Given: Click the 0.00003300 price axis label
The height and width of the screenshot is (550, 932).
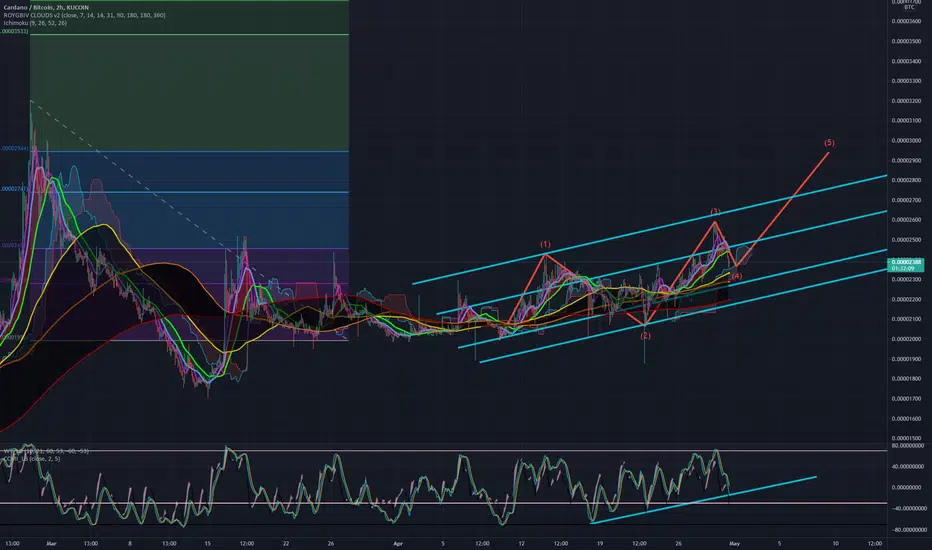Looking at the screenshot, I should [x=906, y=81].
